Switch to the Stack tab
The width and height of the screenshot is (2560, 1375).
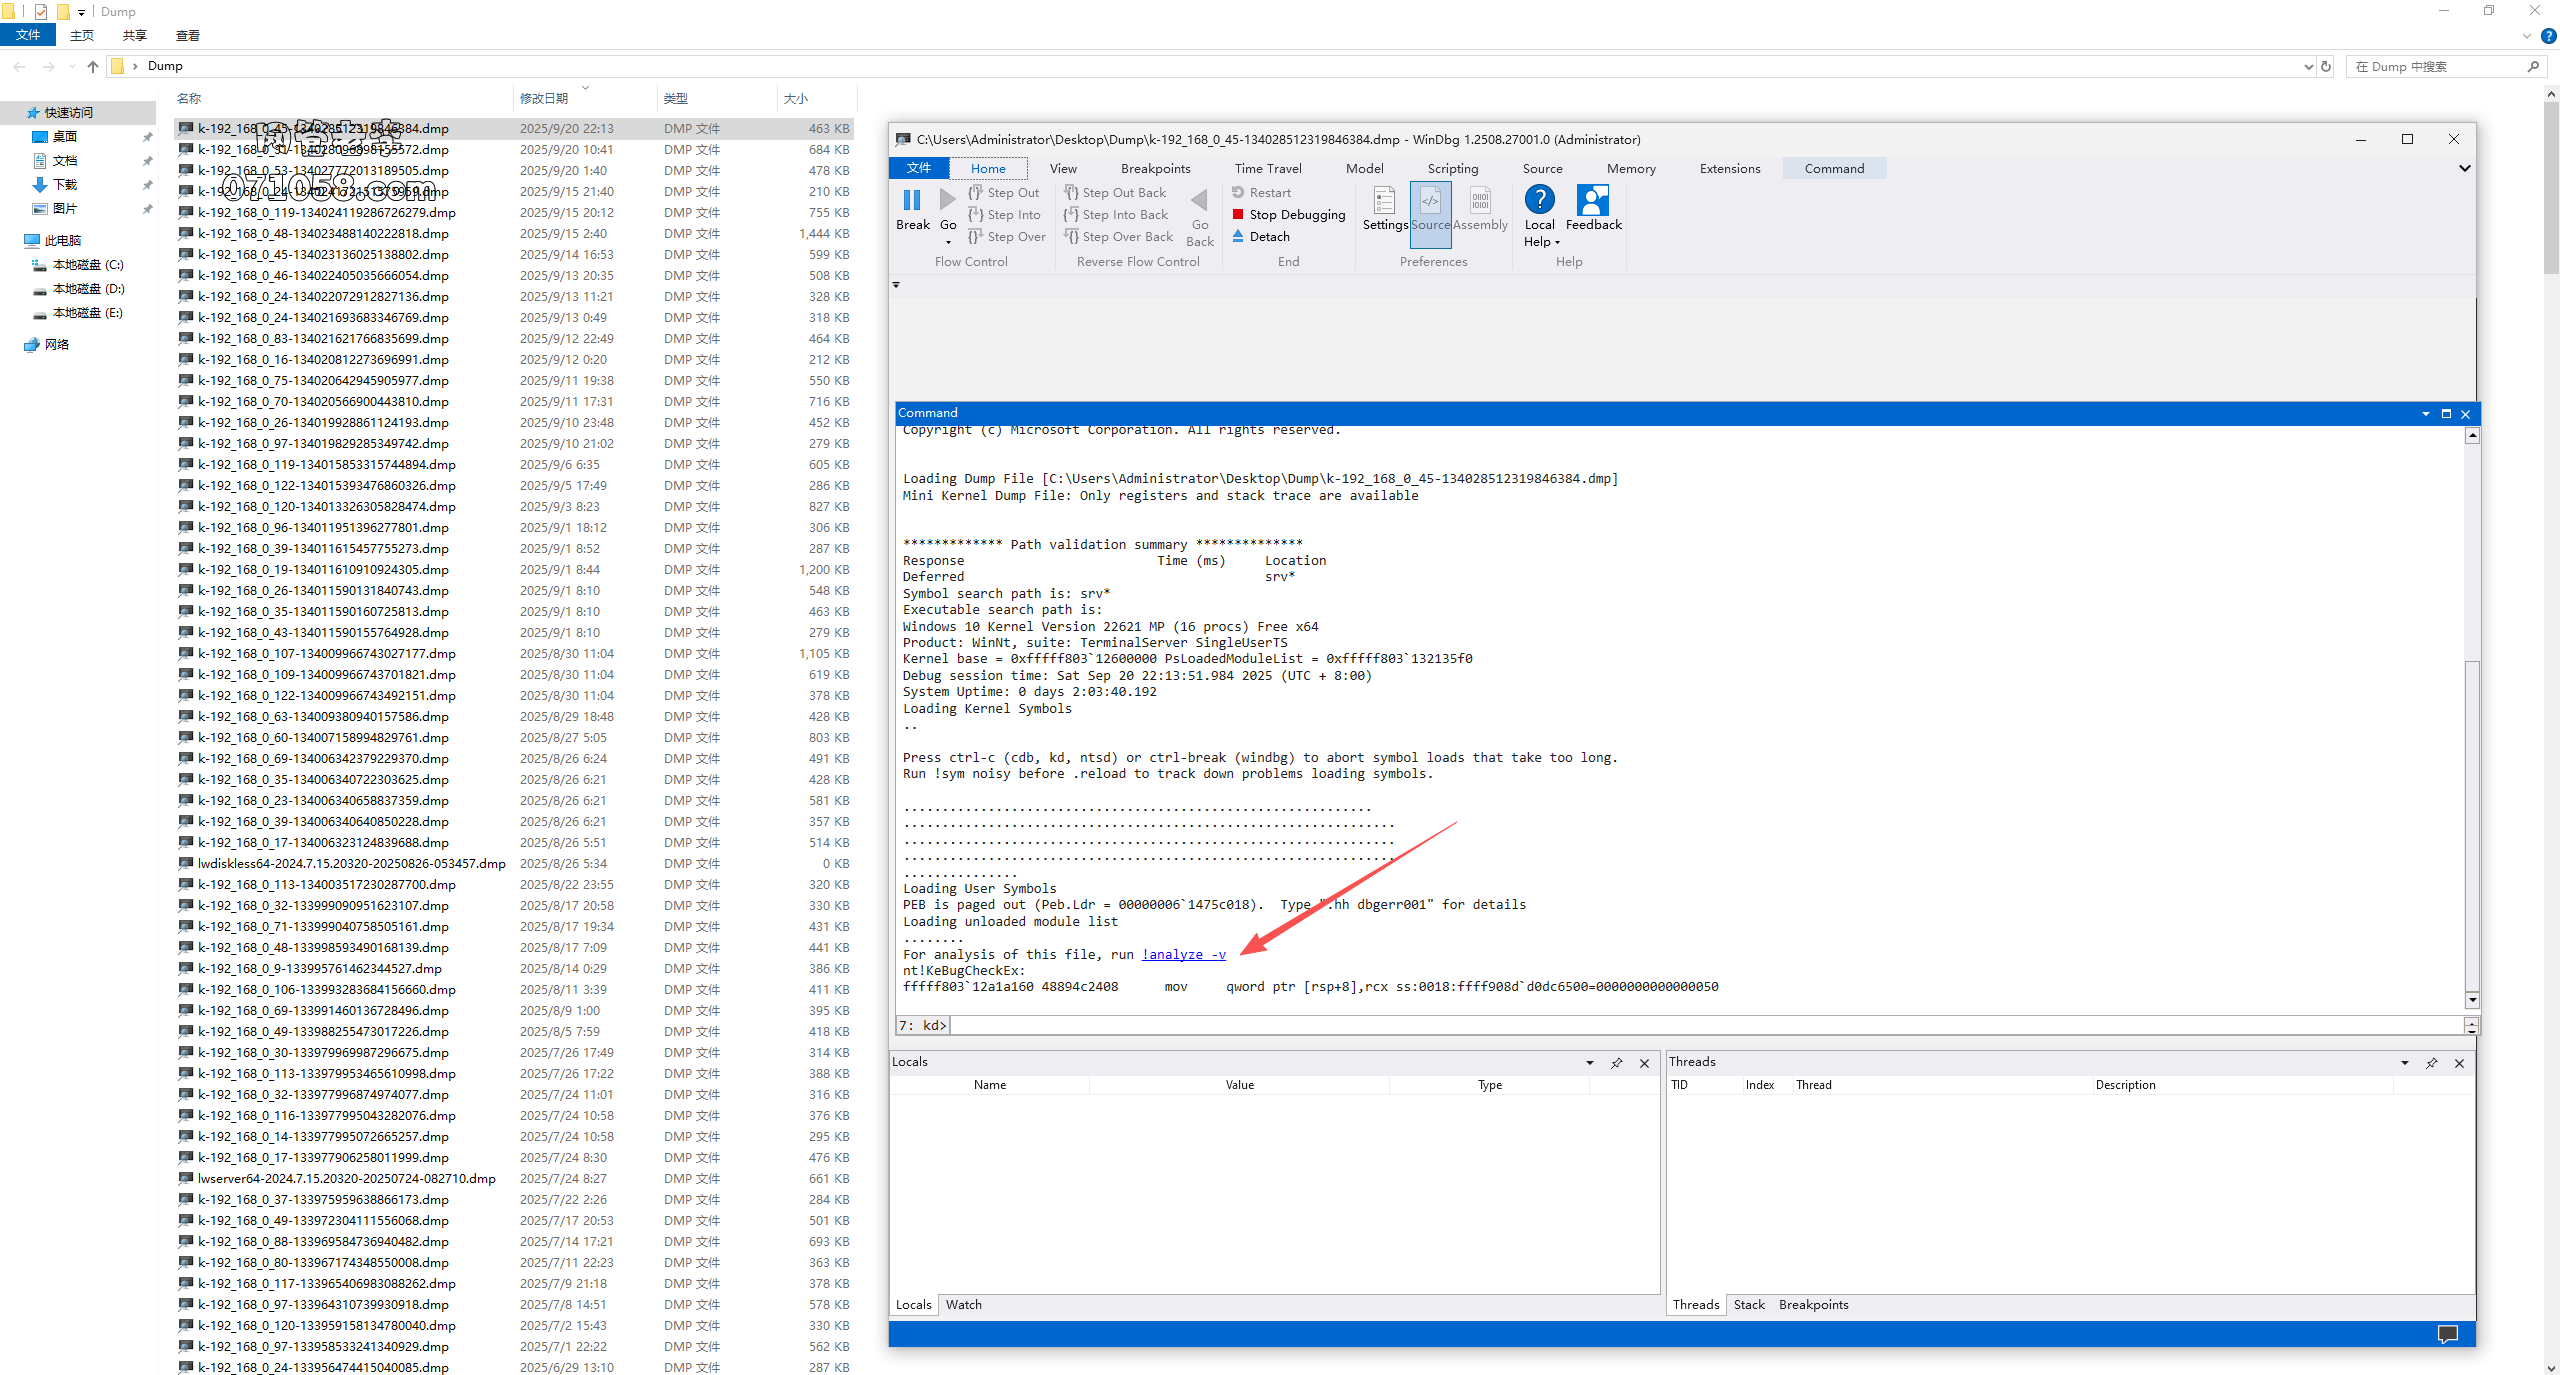[x=1748, y=1304]
